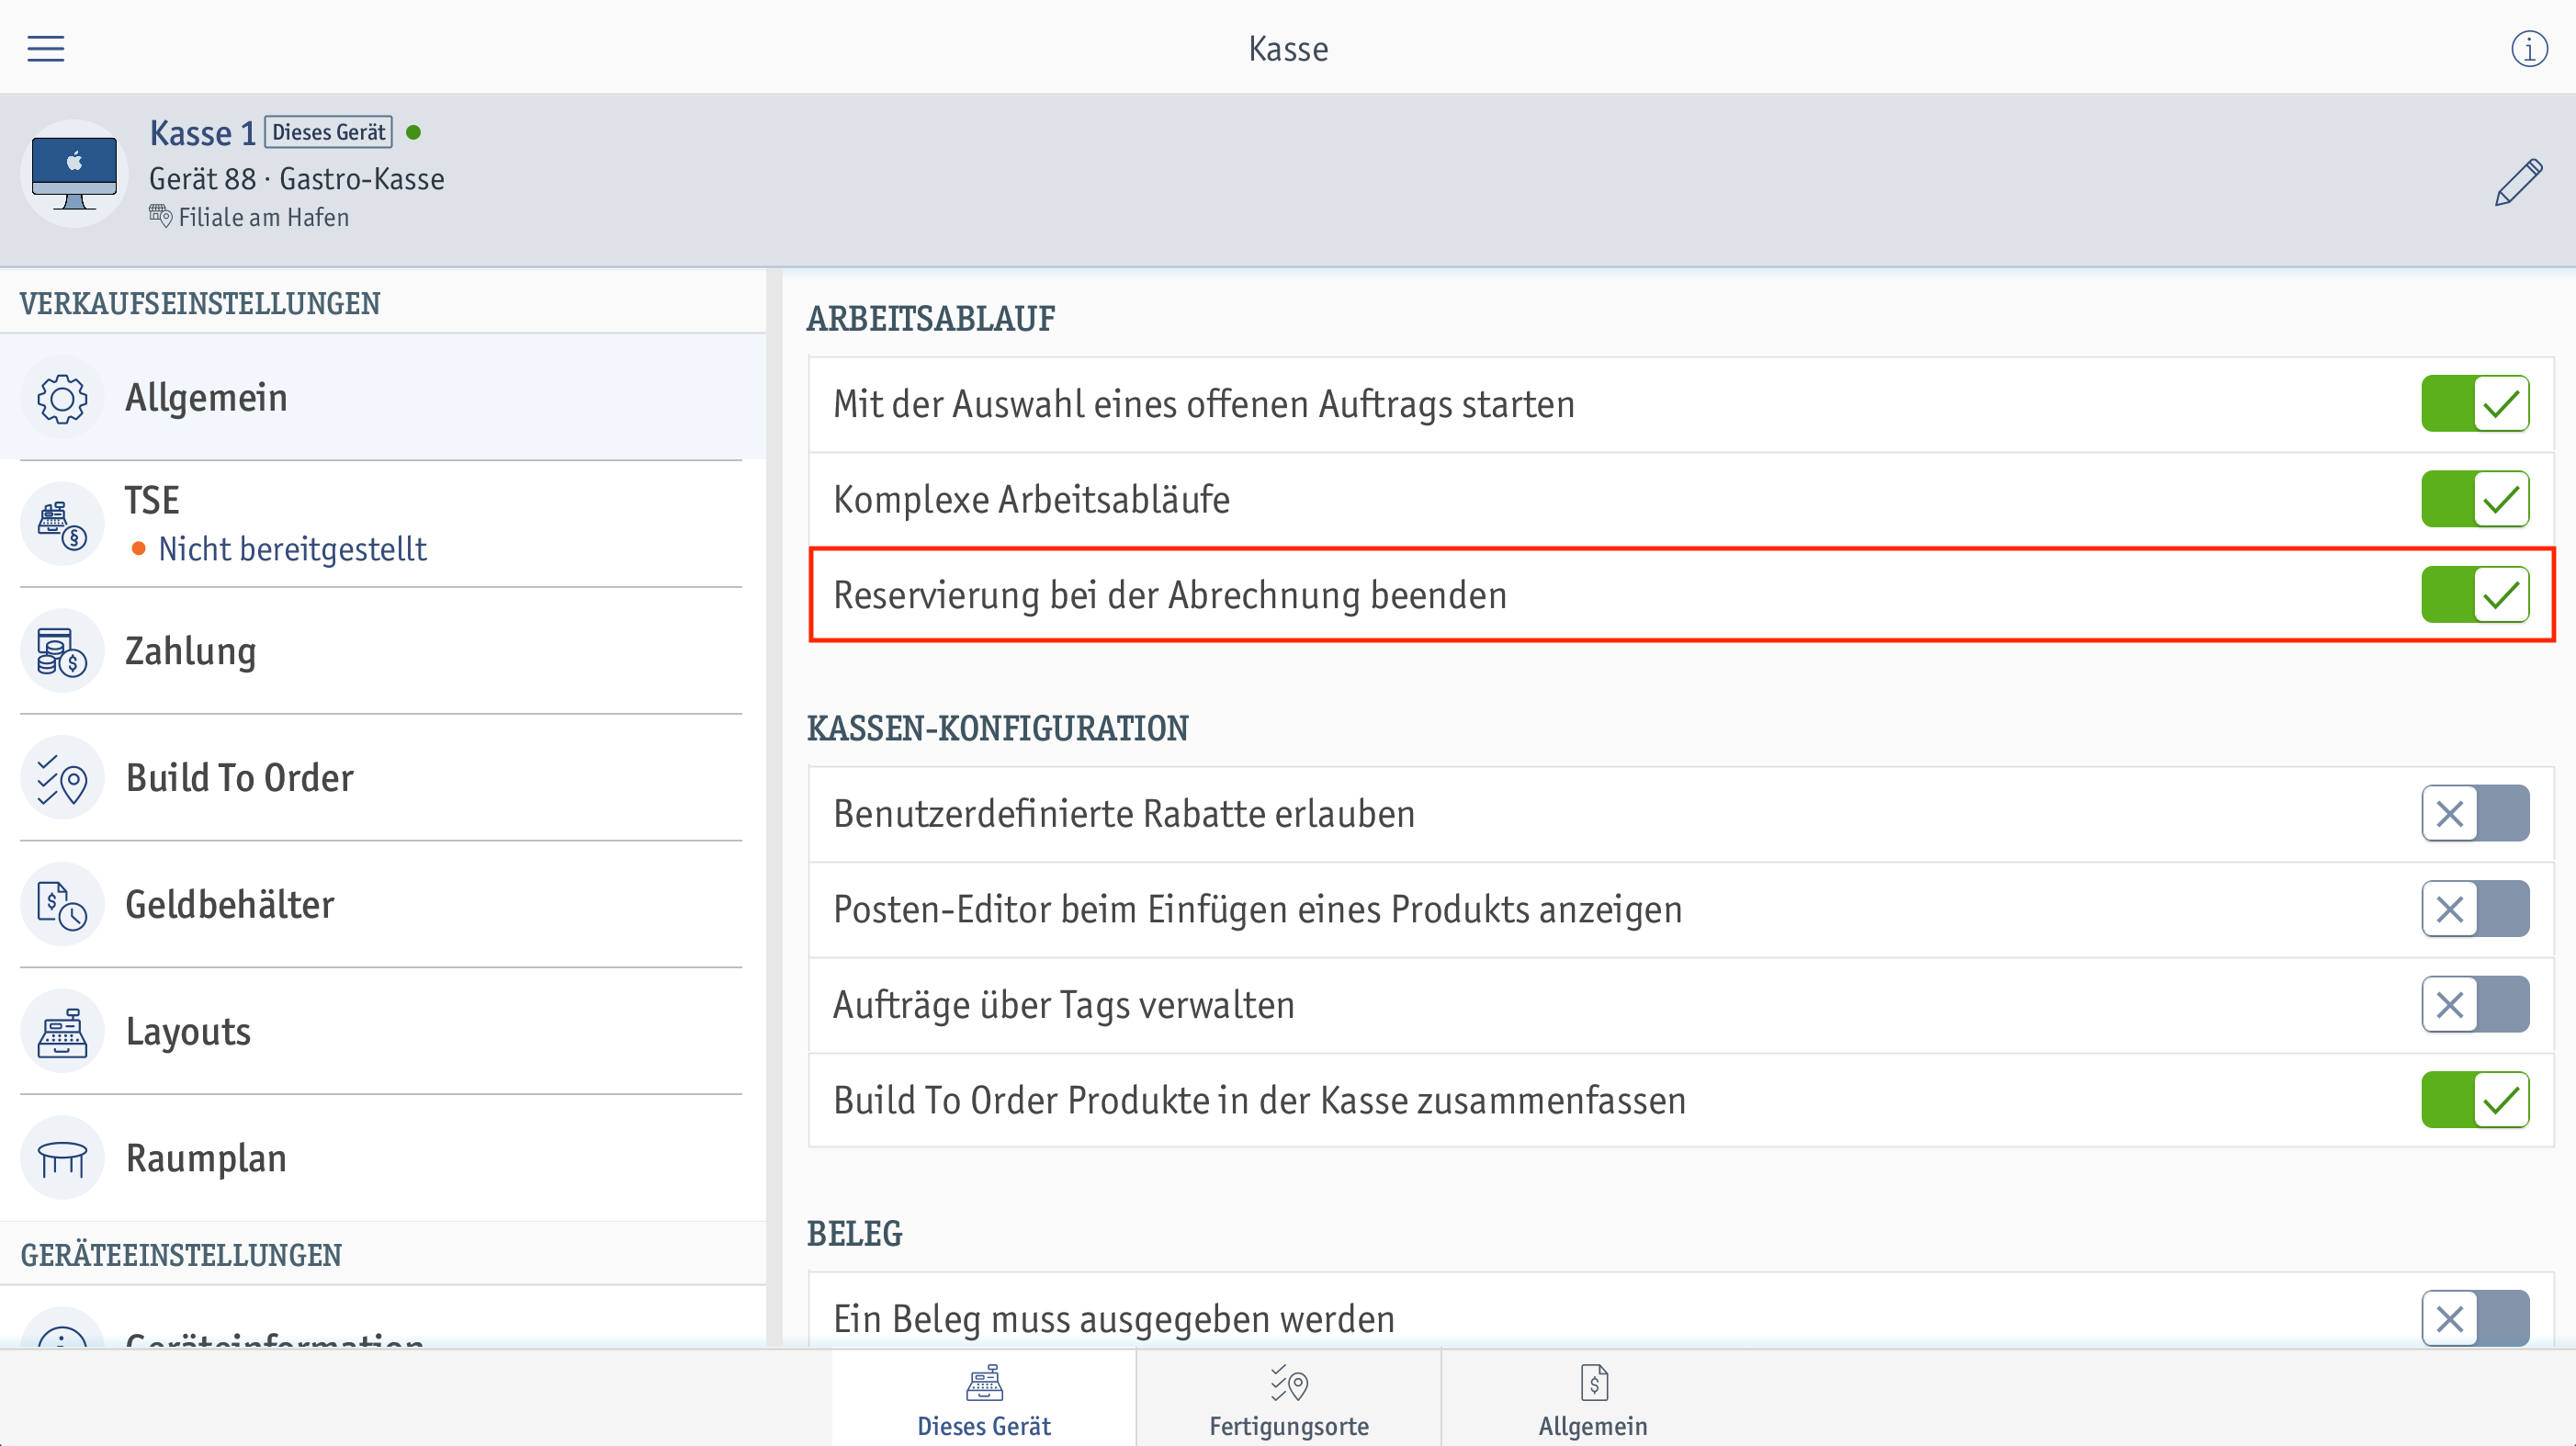This screenshot has width=2576, height=1446.
Task: Toggle Build To Order Produkte zusammenfassen
Action: point(2475,1101)
